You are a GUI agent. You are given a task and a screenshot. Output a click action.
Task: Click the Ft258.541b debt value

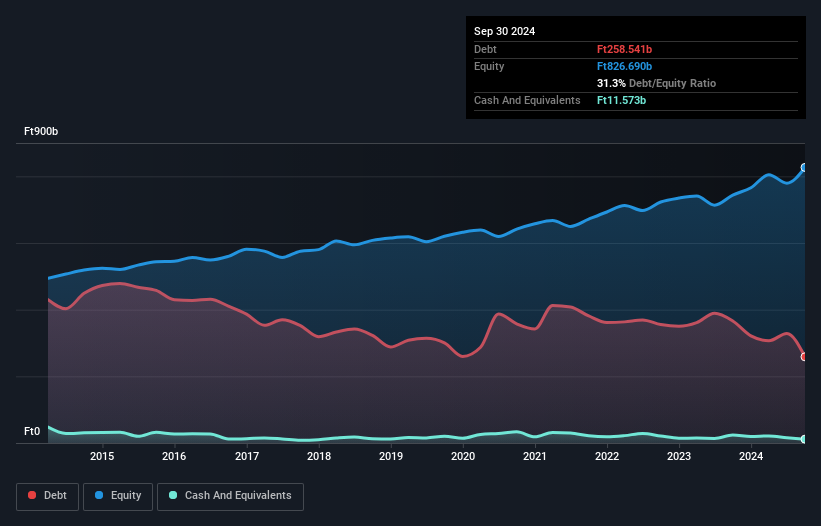click(x=624, y=49)
